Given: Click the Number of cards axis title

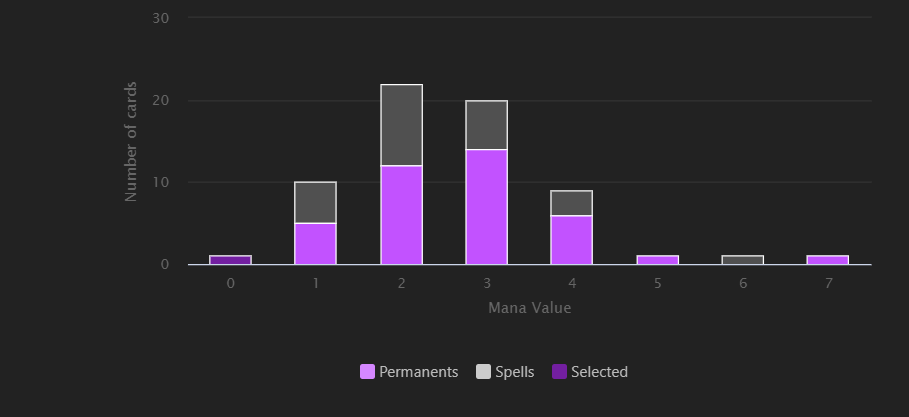Looking at the screenshot, I should tap(131, 141).
